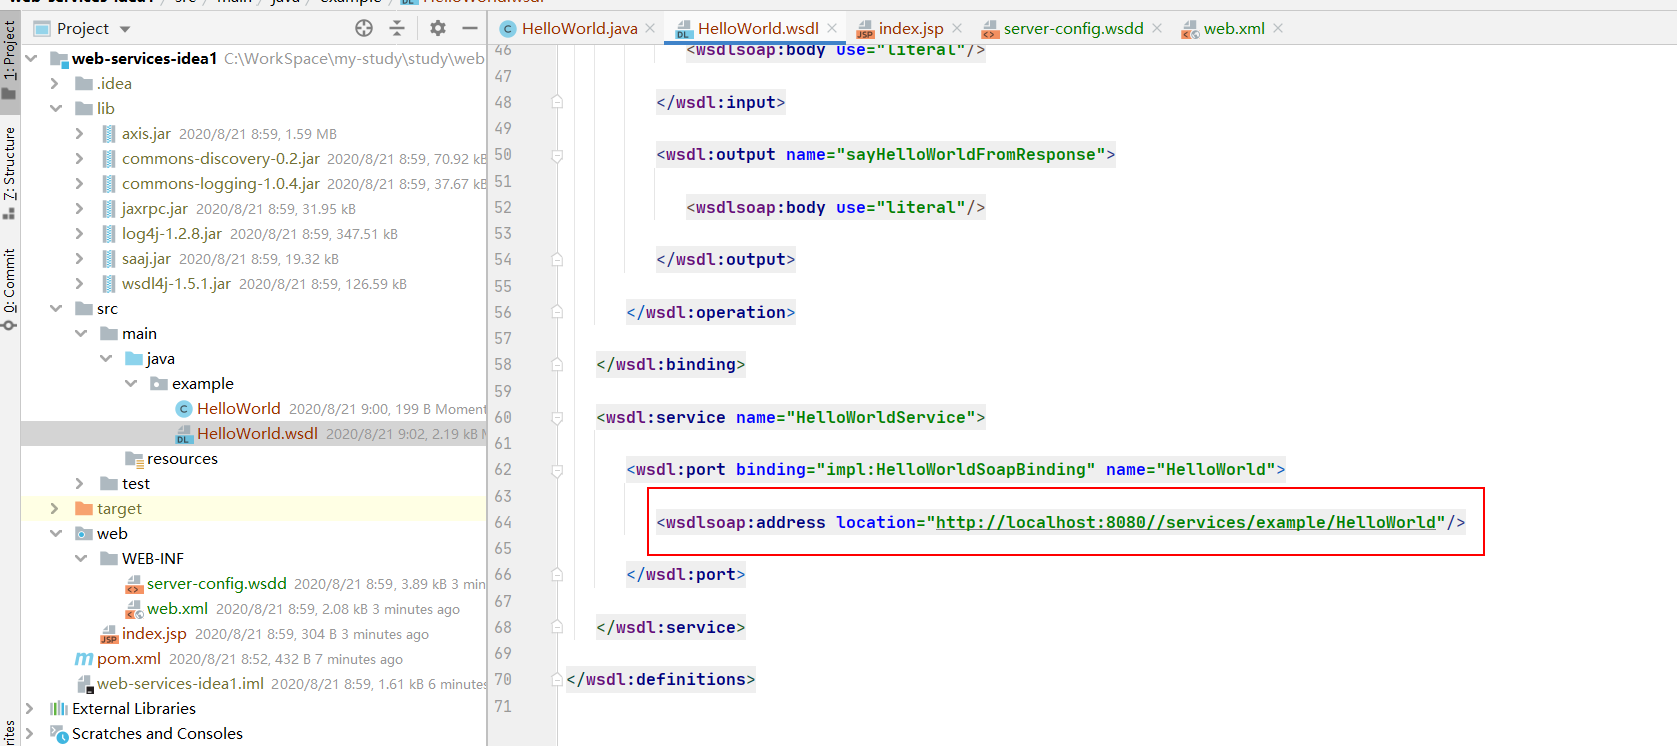
Task: Click Scratches and Consoles node
Action: tap(157, 733)
